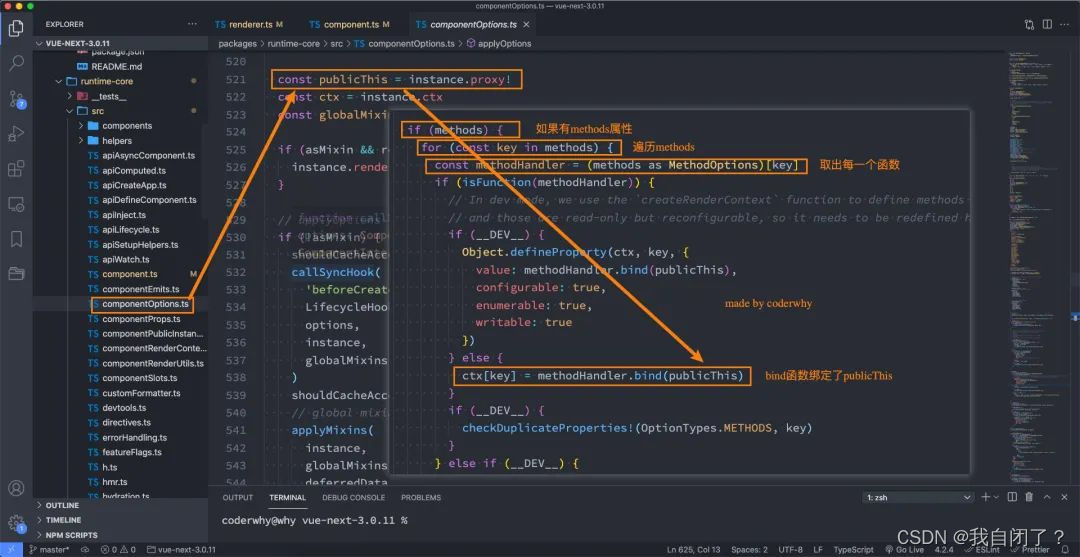
Task: Switch to the PROBLEMS panel tab
Action: (421, 497)
